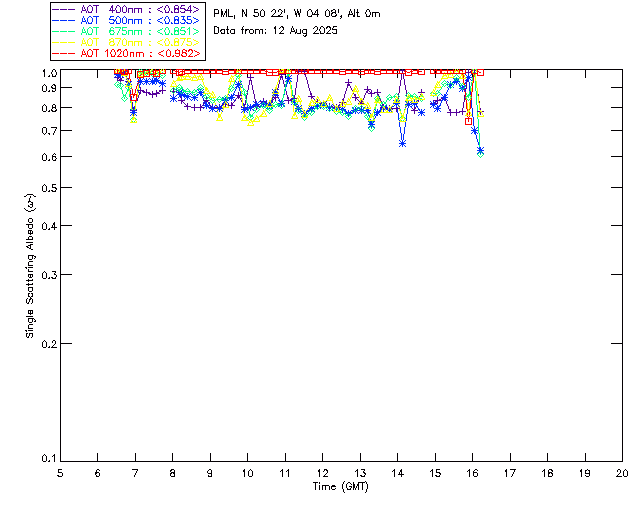Click the station text 'PML, N 50 22', W 04 08', Alt 0m'
This screenshot has height=512, width=640.
point(297,14)
